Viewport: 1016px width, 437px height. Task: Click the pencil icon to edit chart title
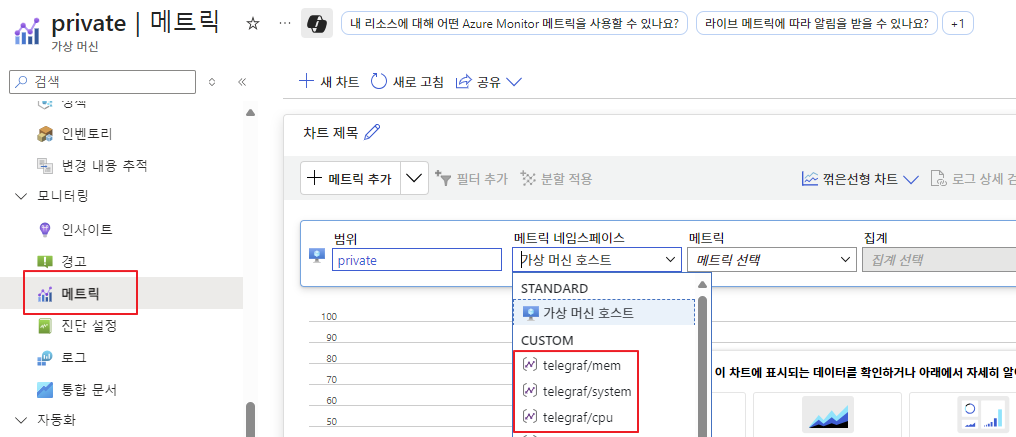pyautogui.click(x=372, y=133)
